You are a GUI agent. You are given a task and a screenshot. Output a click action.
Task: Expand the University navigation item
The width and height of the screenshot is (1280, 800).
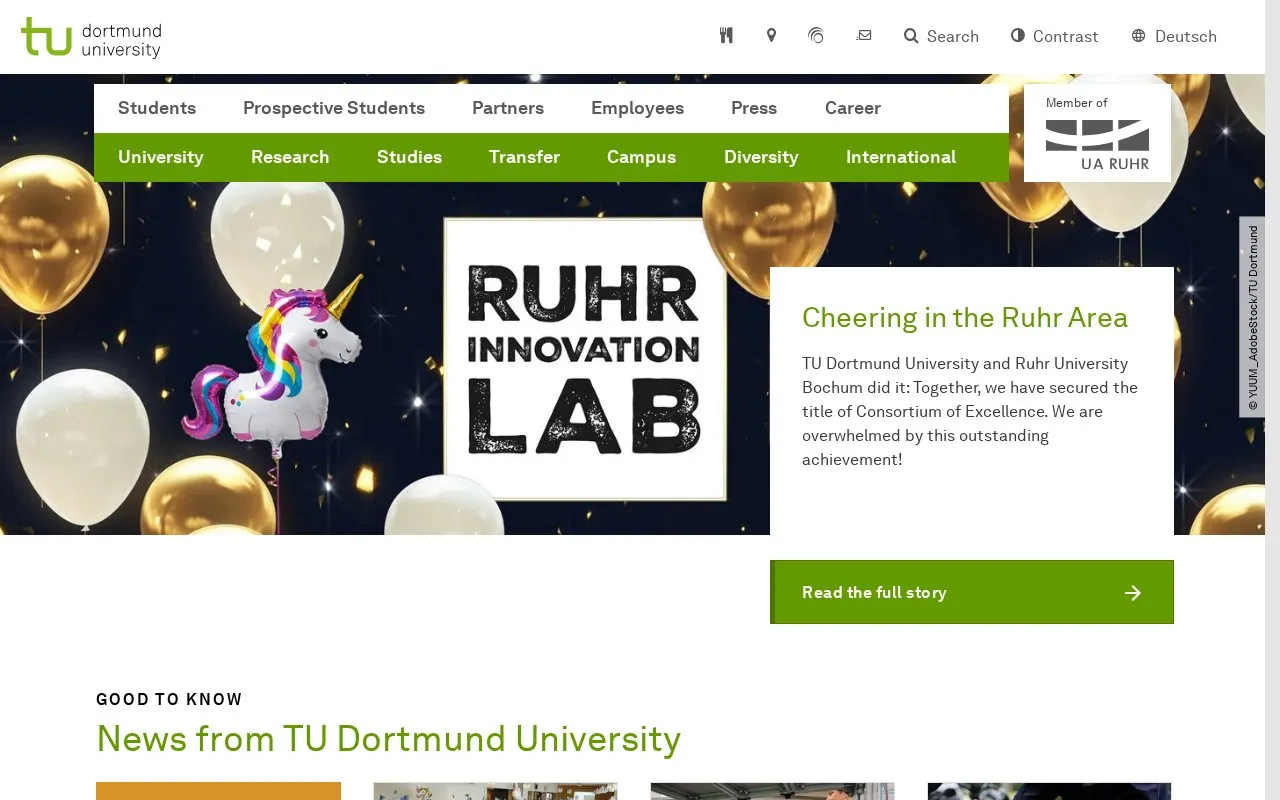(x=161, y=157)
